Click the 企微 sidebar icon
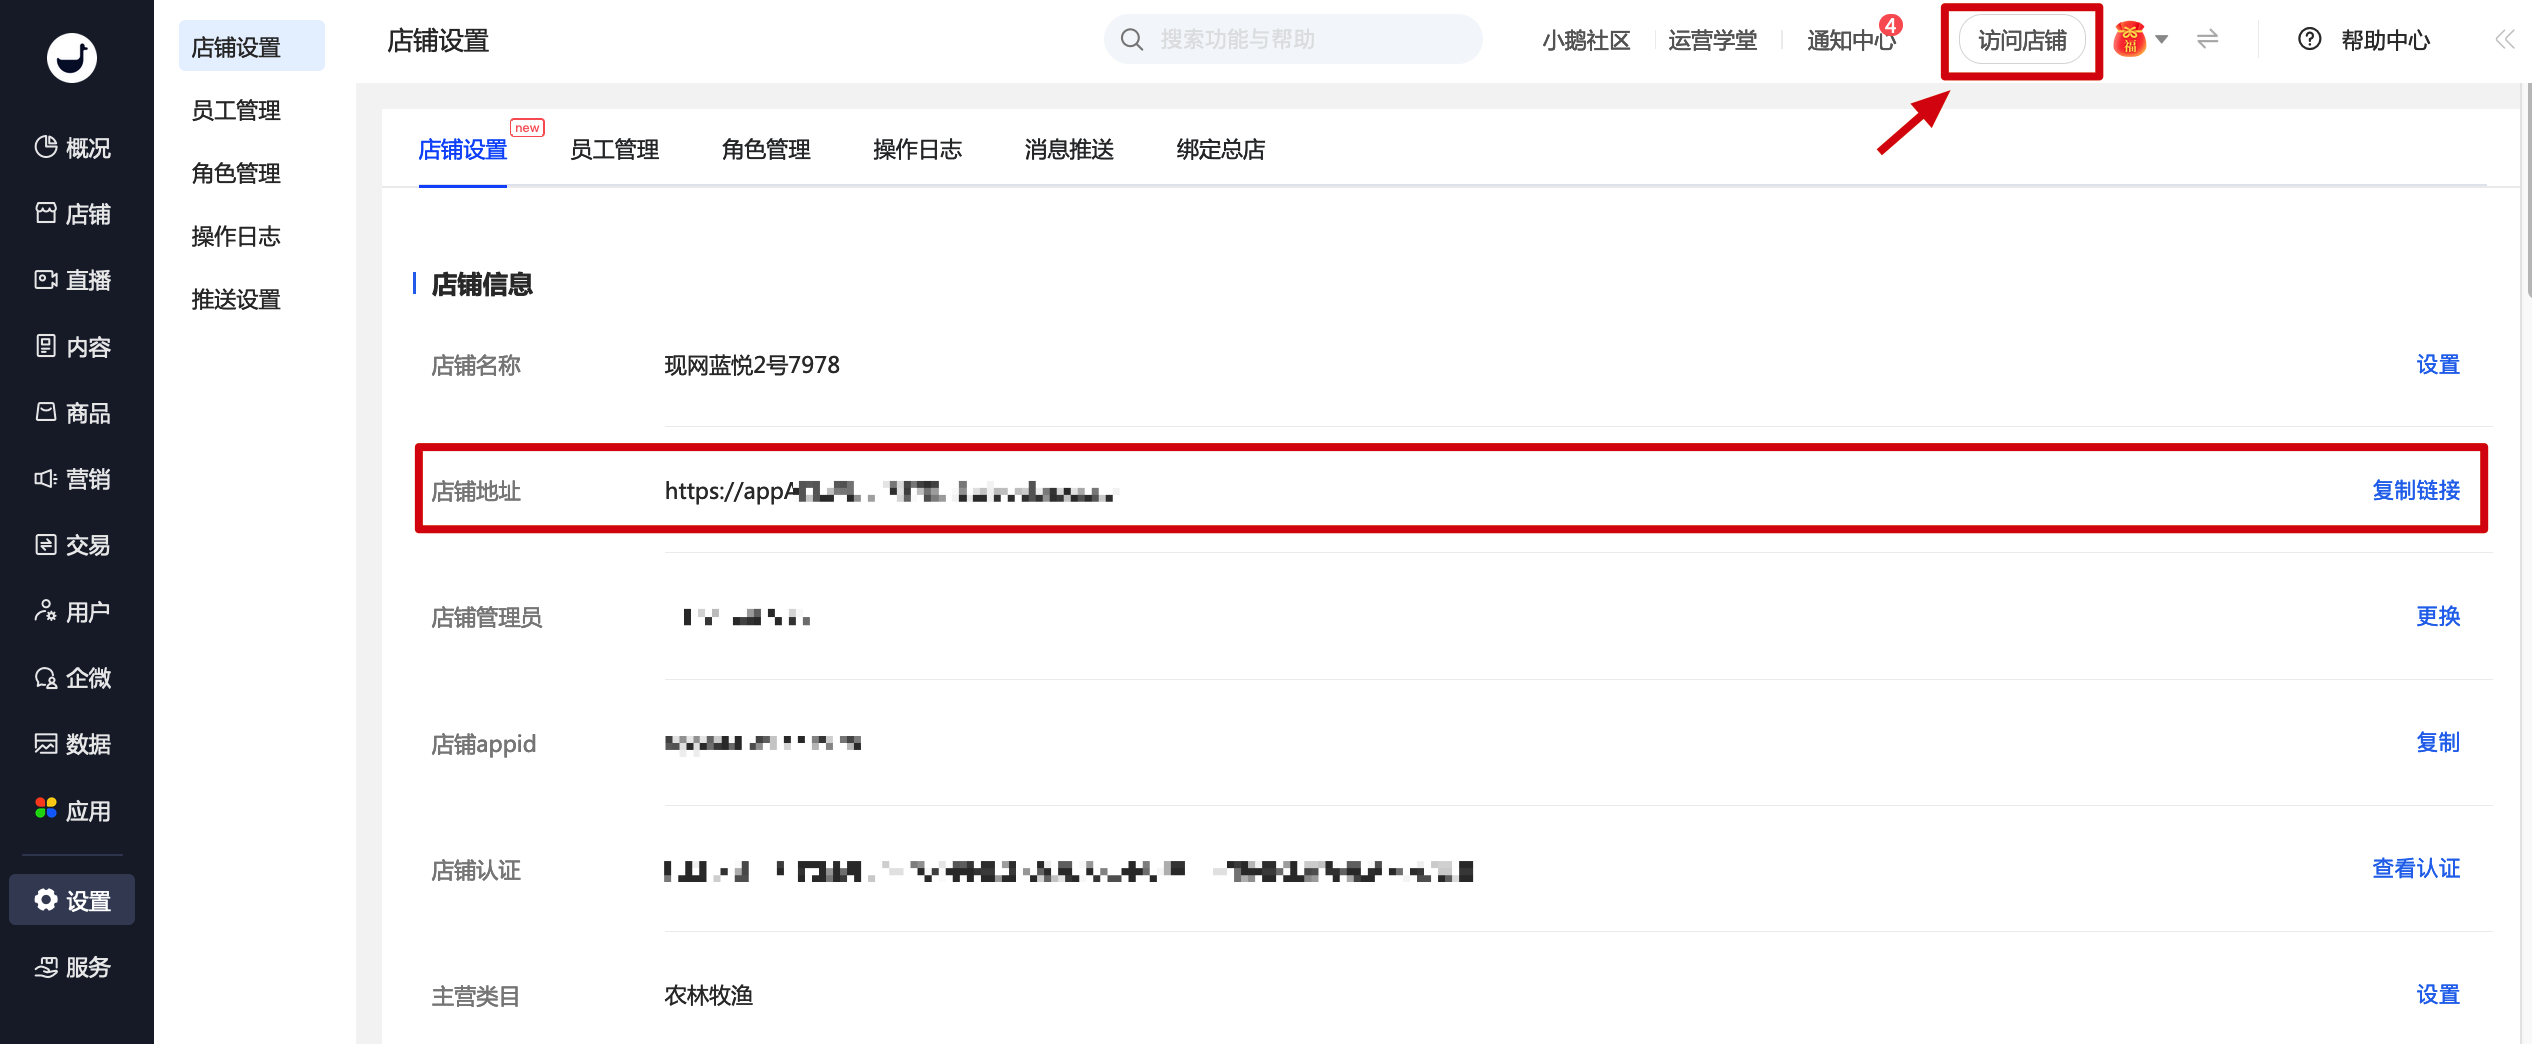Viewport: 2532px width, 1044px height. pos(46,678)
